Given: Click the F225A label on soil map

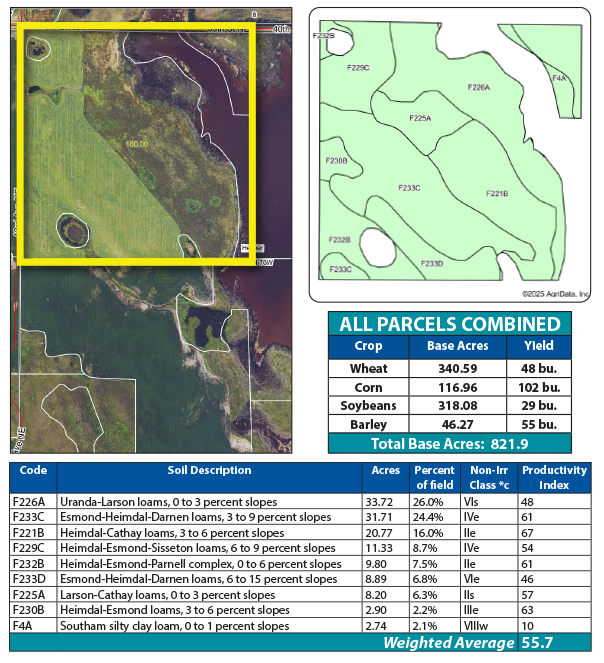Looking at the screenshot, I should tap(420, 118).
